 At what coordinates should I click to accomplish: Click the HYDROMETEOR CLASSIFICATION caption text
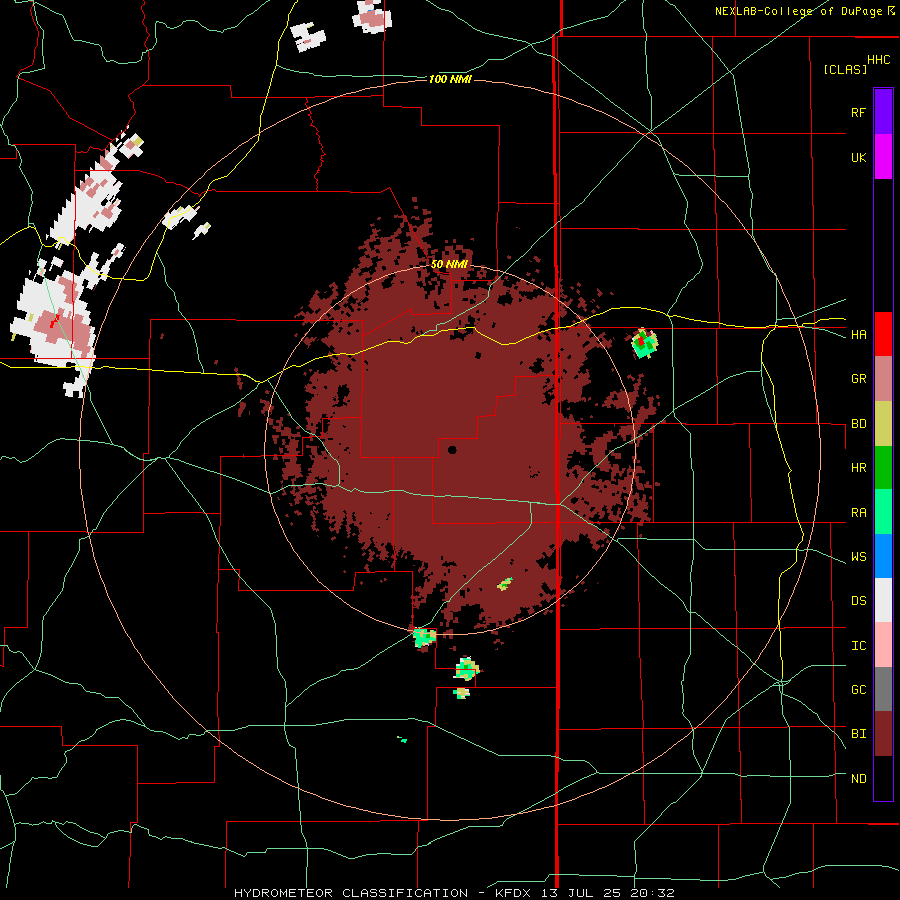point(351,893)
